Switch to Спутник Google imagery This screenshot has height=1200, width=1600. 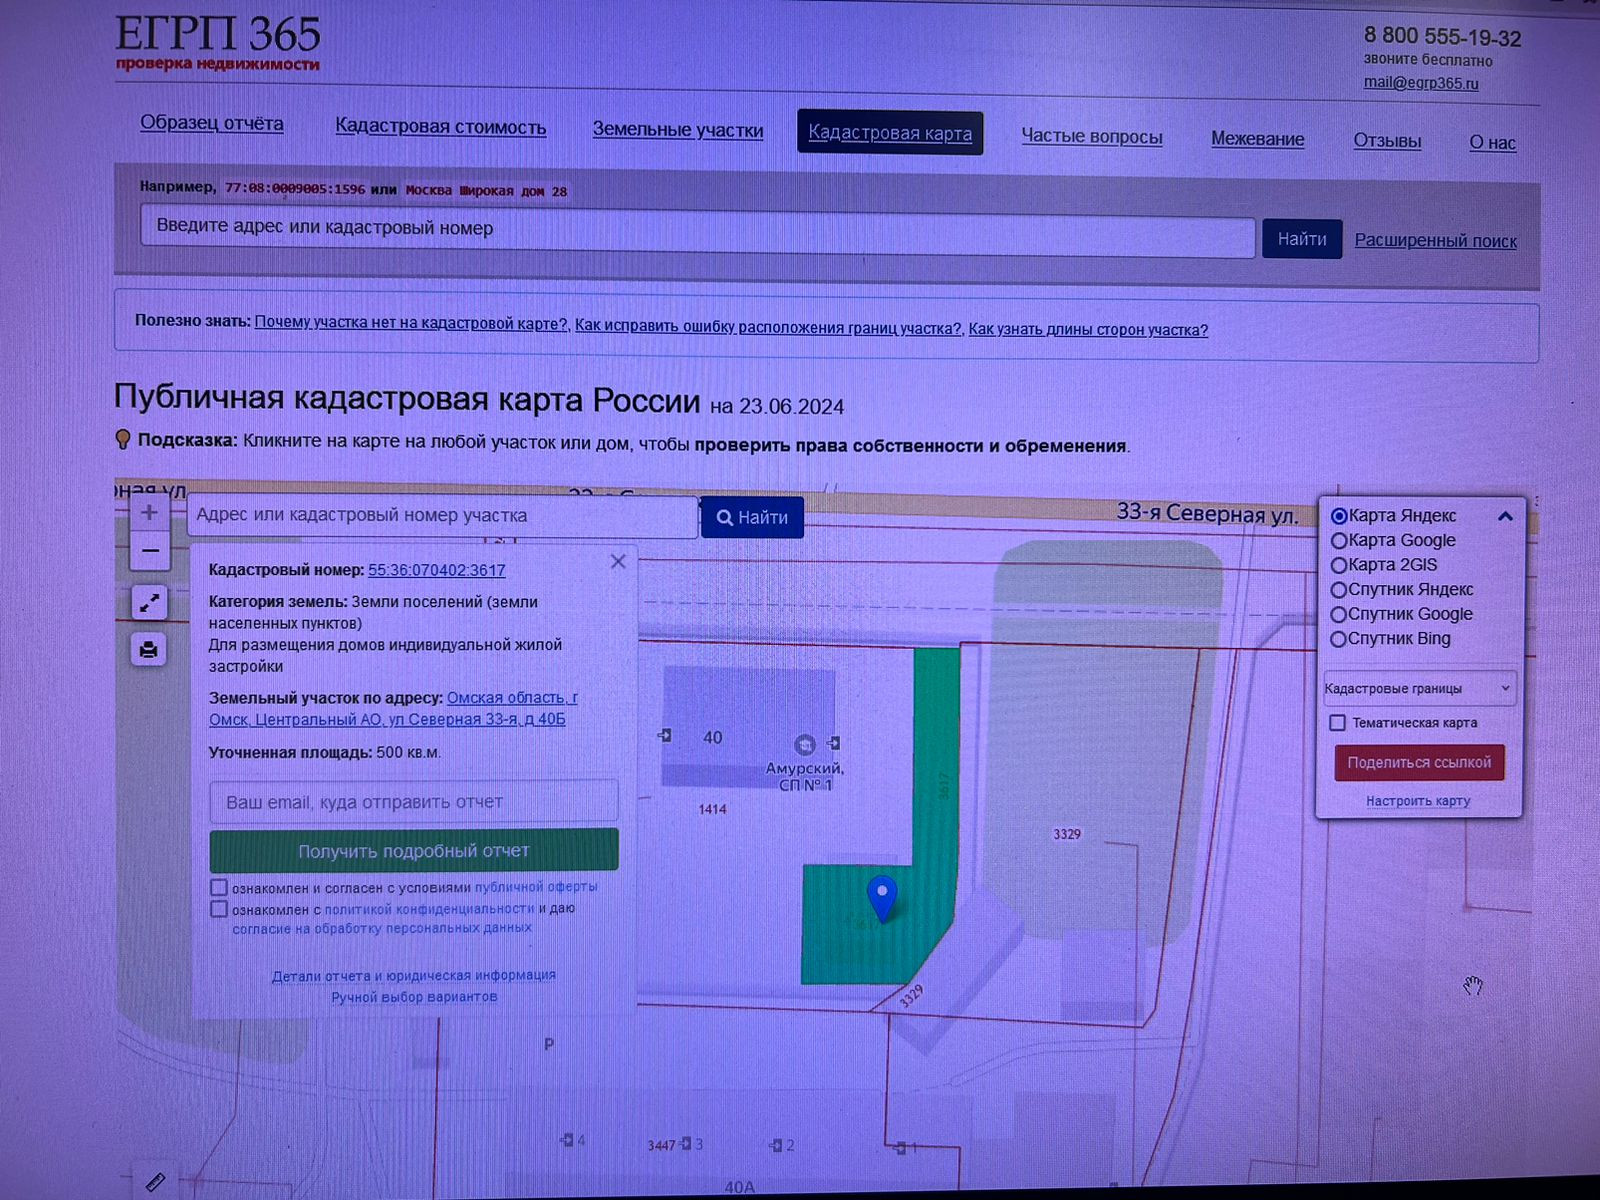(x=1339, y=615)
